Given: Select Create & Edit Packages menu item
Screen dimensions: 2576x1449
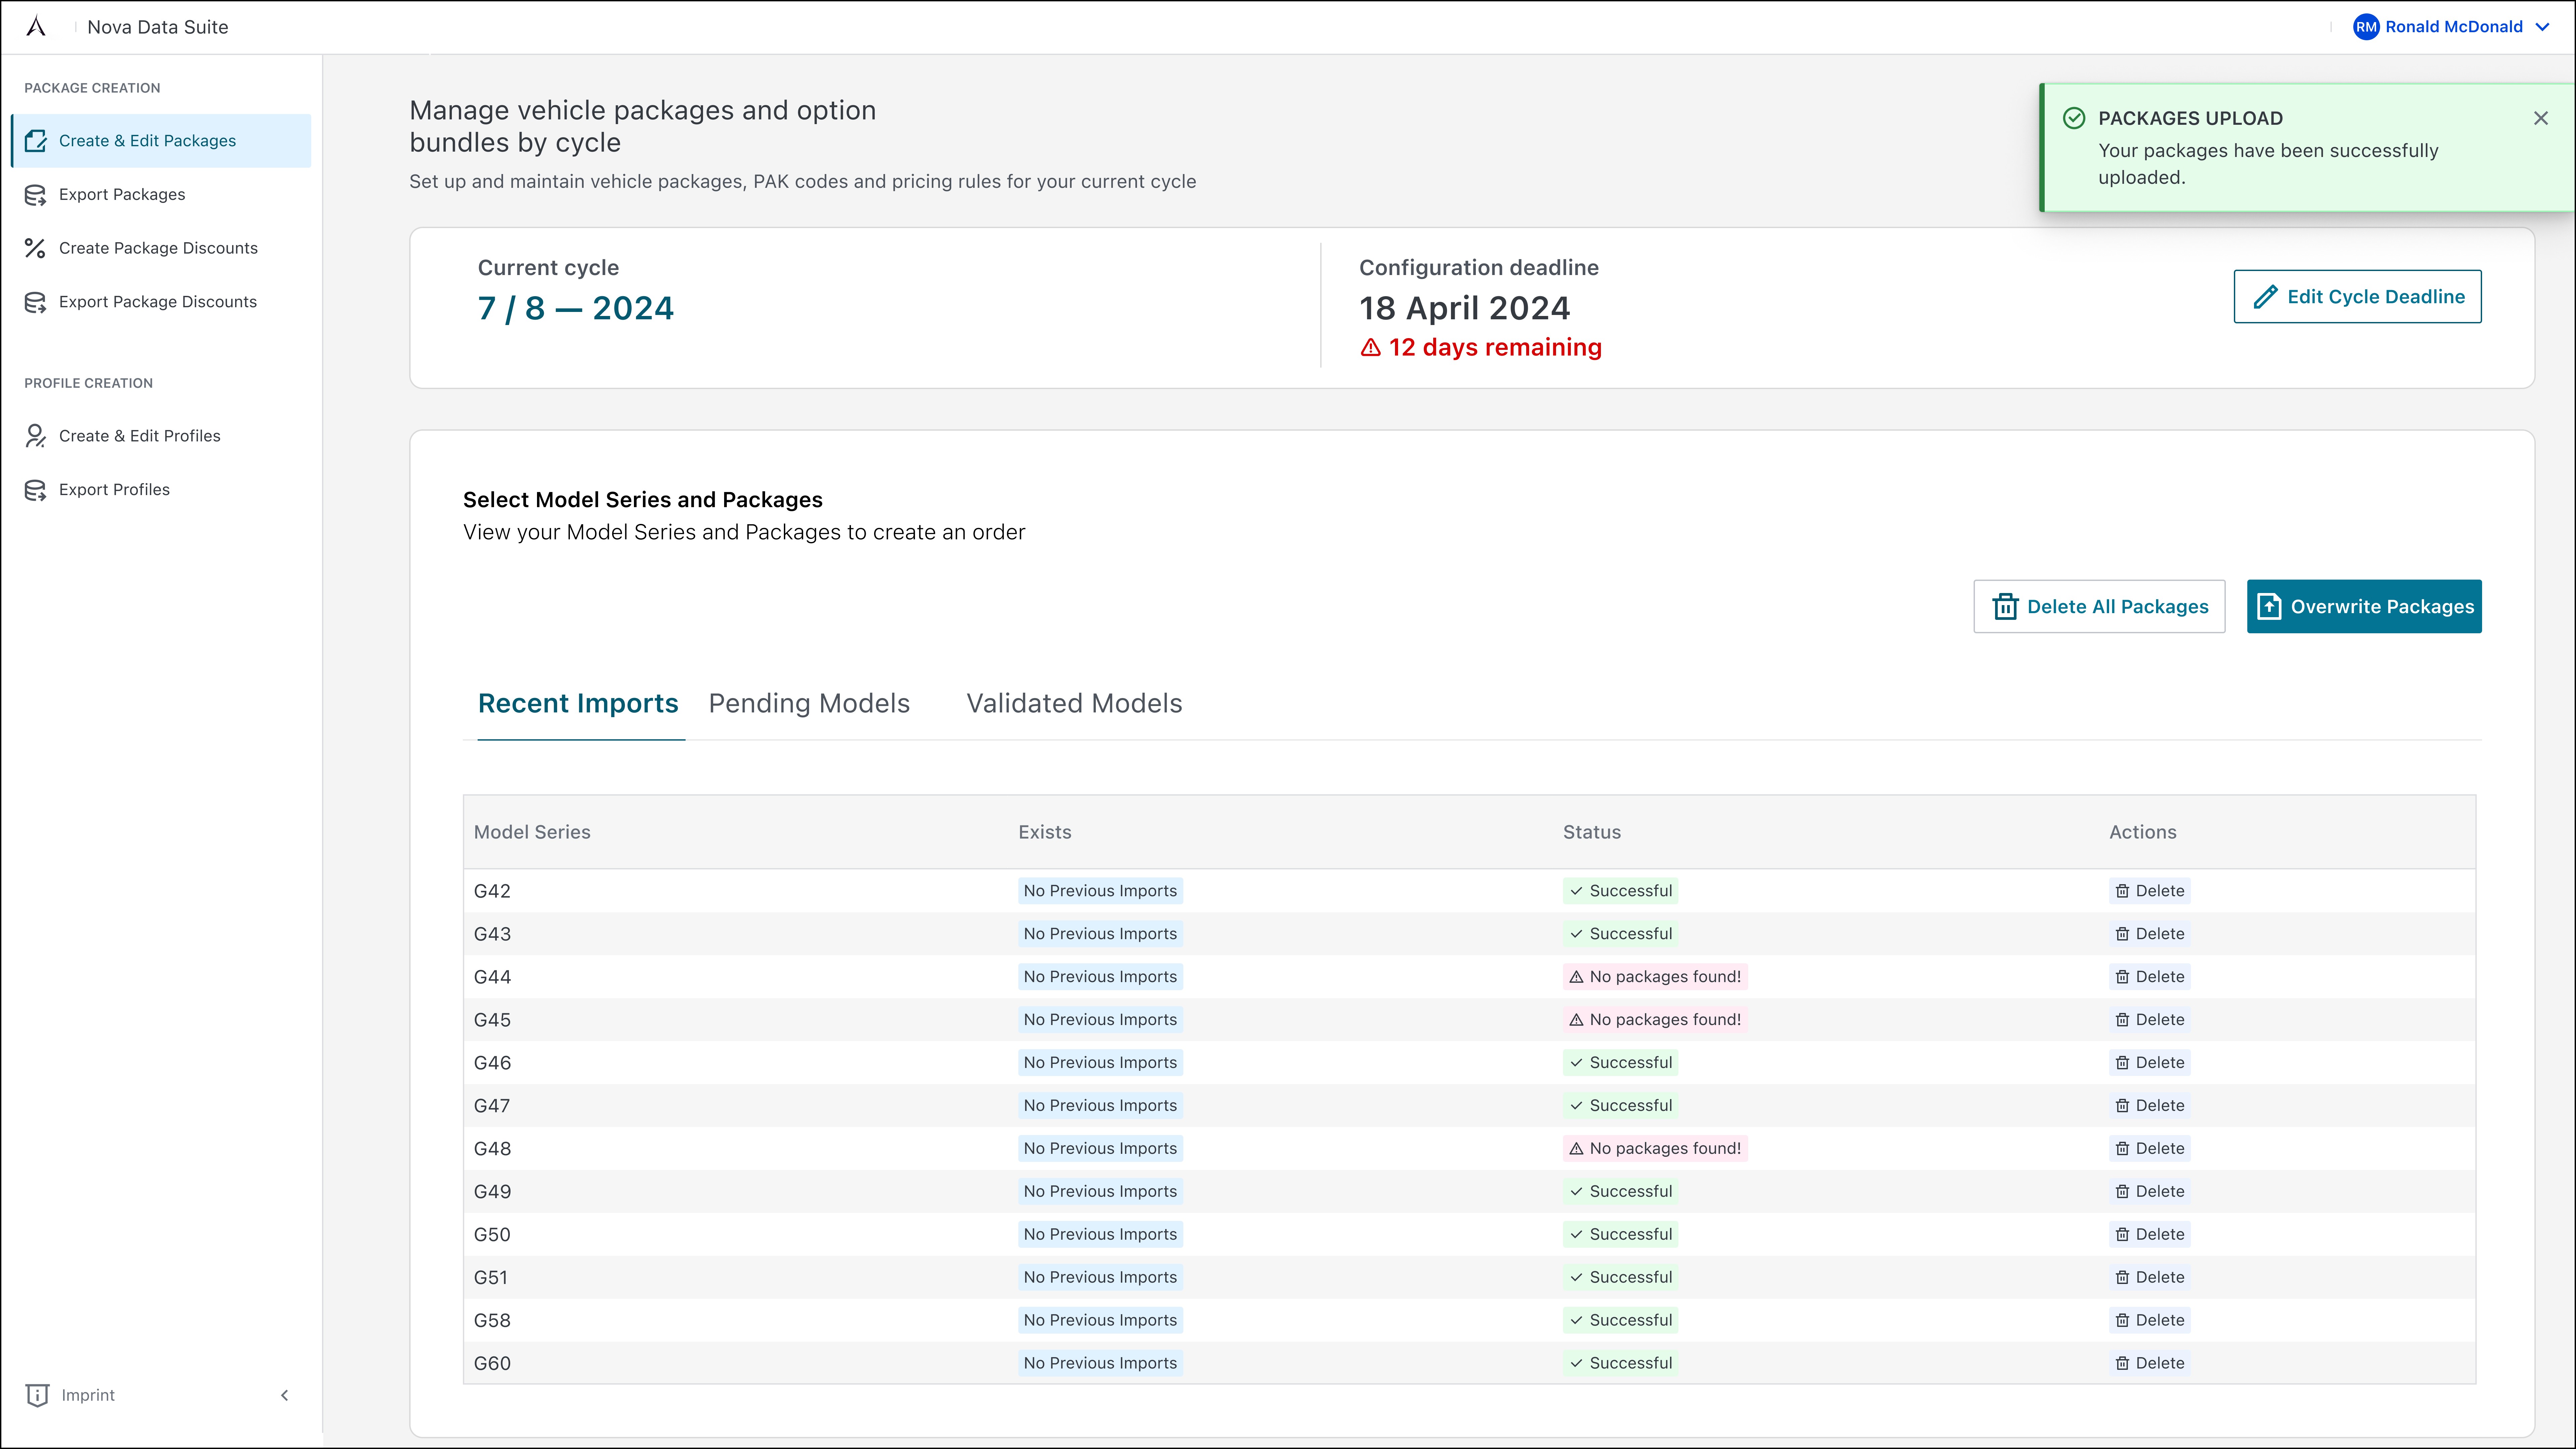Looking at the screenshot, I should coord(147,141).
